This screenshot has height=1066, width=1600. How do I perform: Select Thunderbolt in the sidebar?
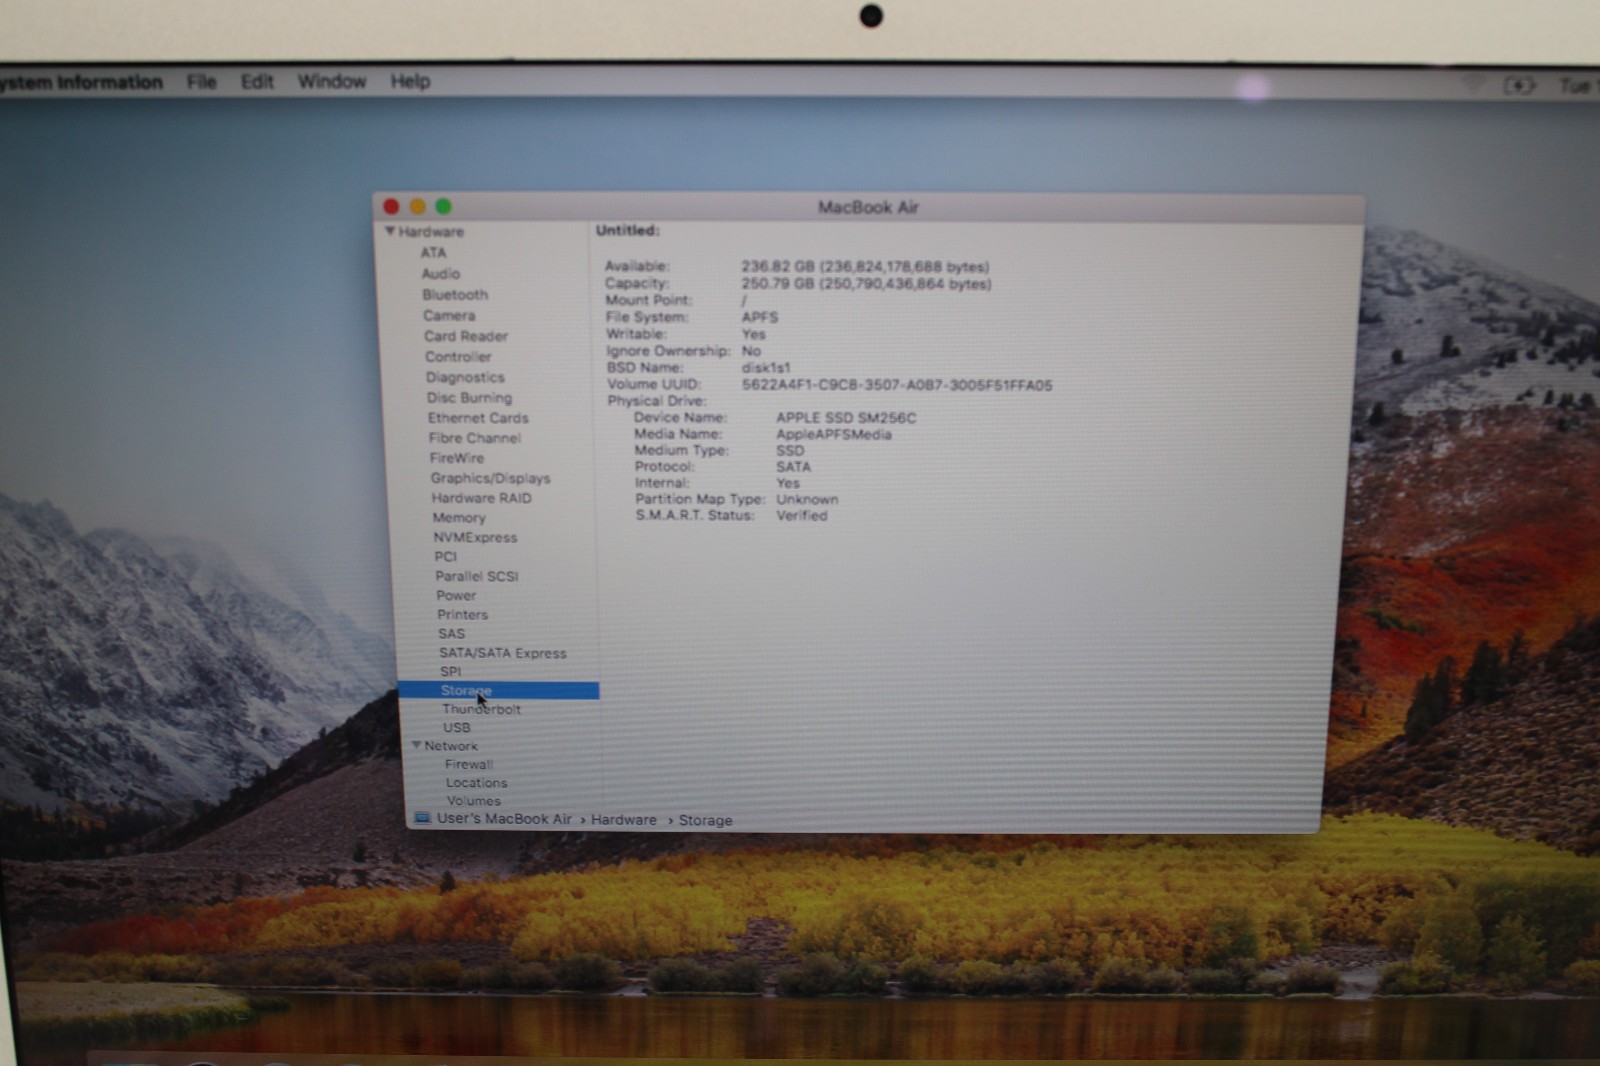(482, 709)
